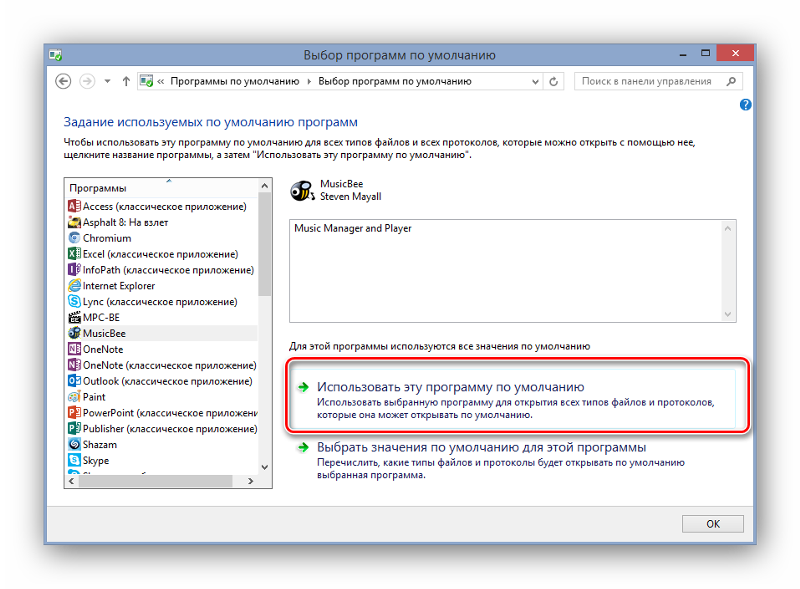
Task: Click the MusicBee icon in program list
Action: [x=74, y=333]
